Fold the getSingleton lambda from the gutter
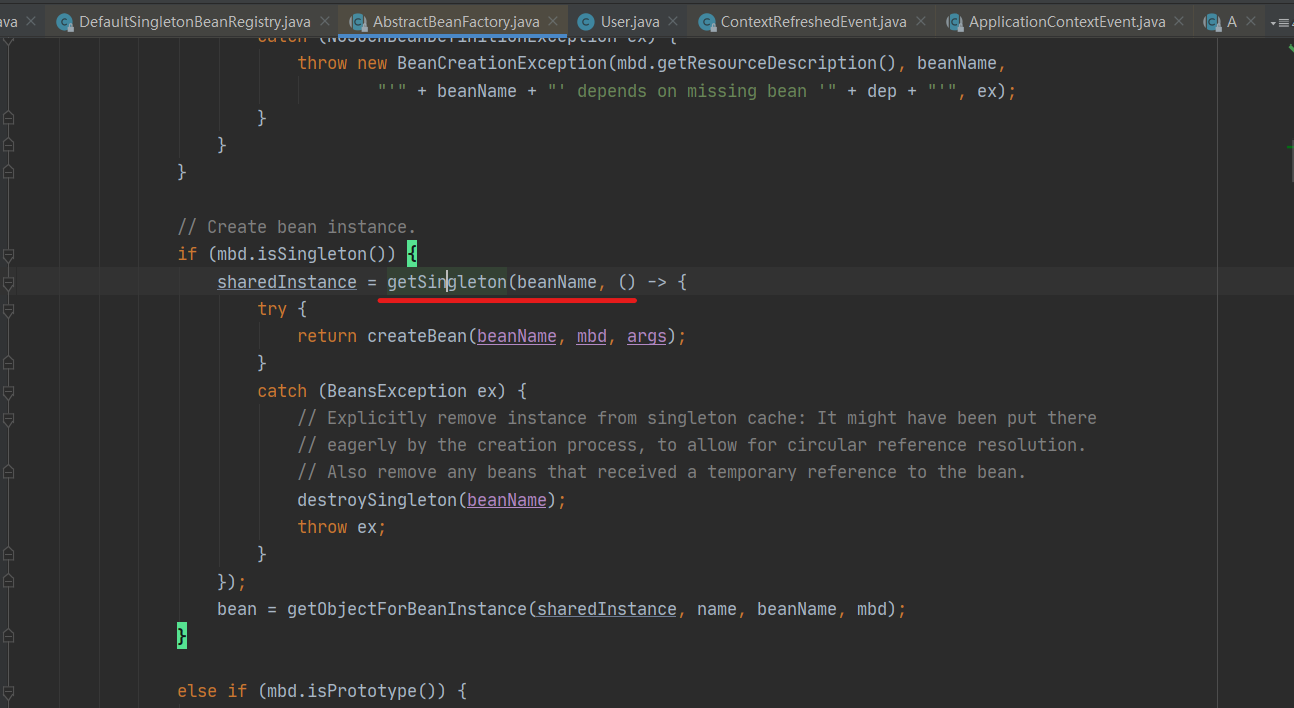1294x708 pixels. click(x=9, y=283)
